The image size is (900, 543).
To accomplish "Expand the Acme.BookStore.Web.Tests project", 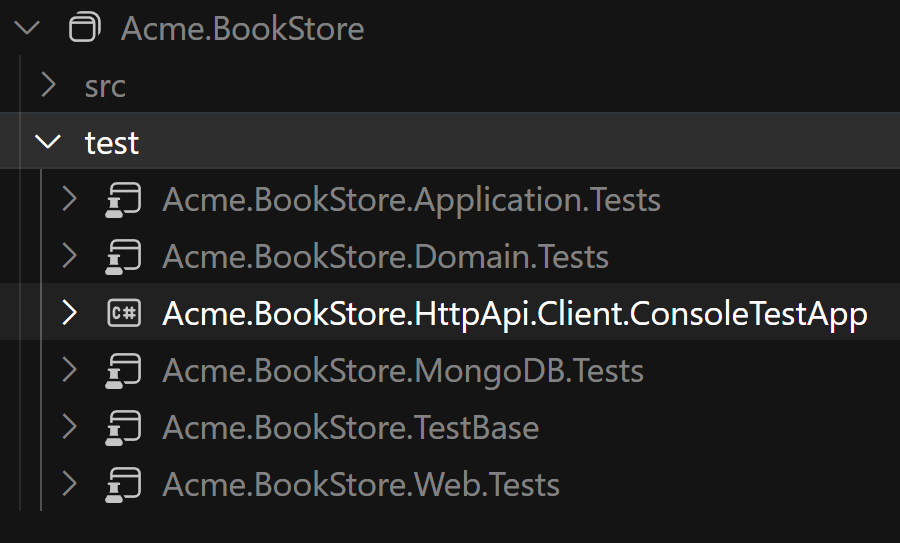I will click(x=69, y=483).
